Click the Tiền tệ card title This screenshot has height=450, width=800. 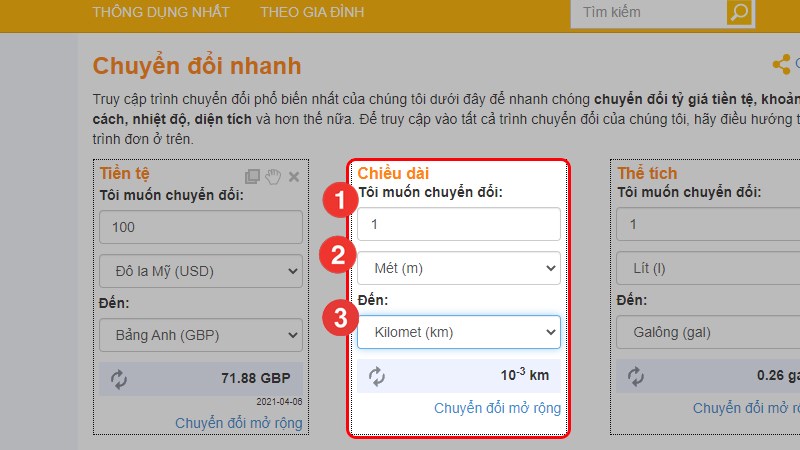[x=124, y=173]
